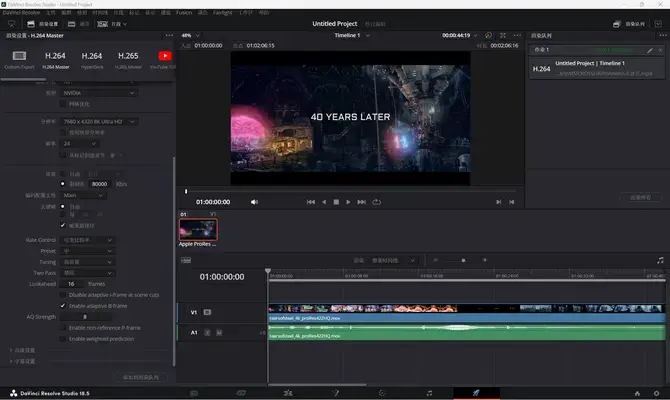Select the automatic keyframes radio button

(63, 206)
